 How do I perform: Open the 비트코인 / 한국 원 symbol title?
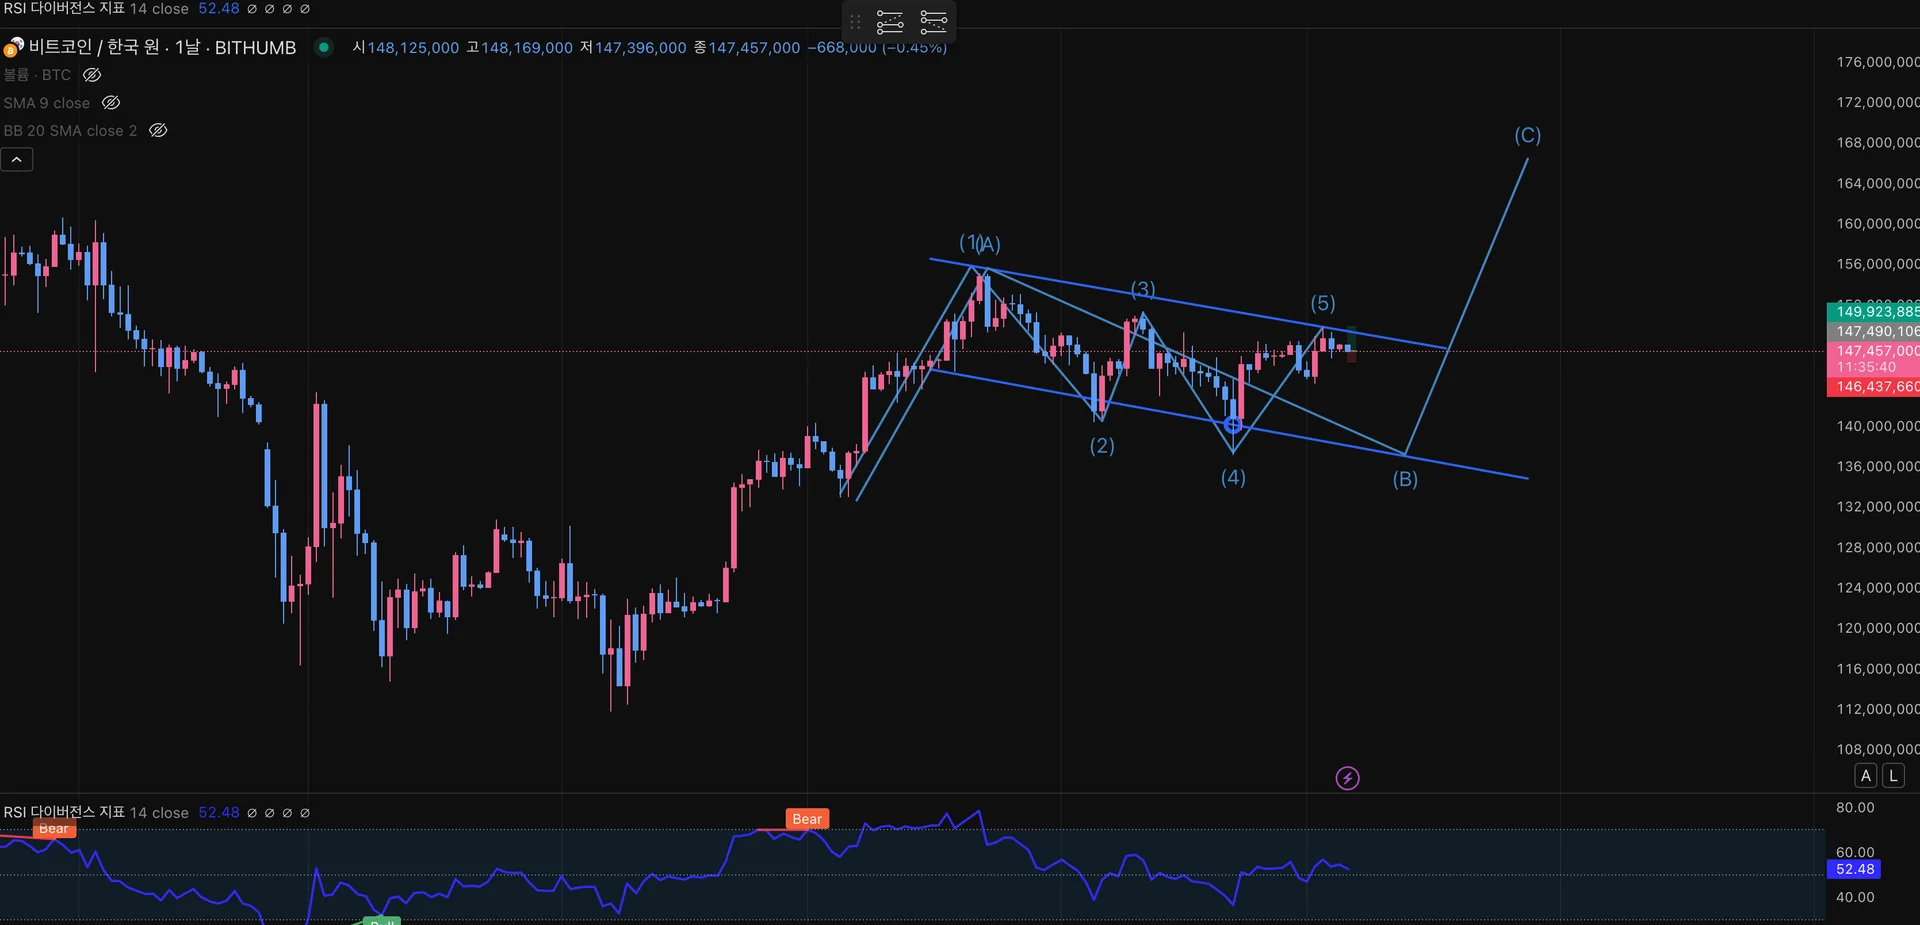[162, 47]
